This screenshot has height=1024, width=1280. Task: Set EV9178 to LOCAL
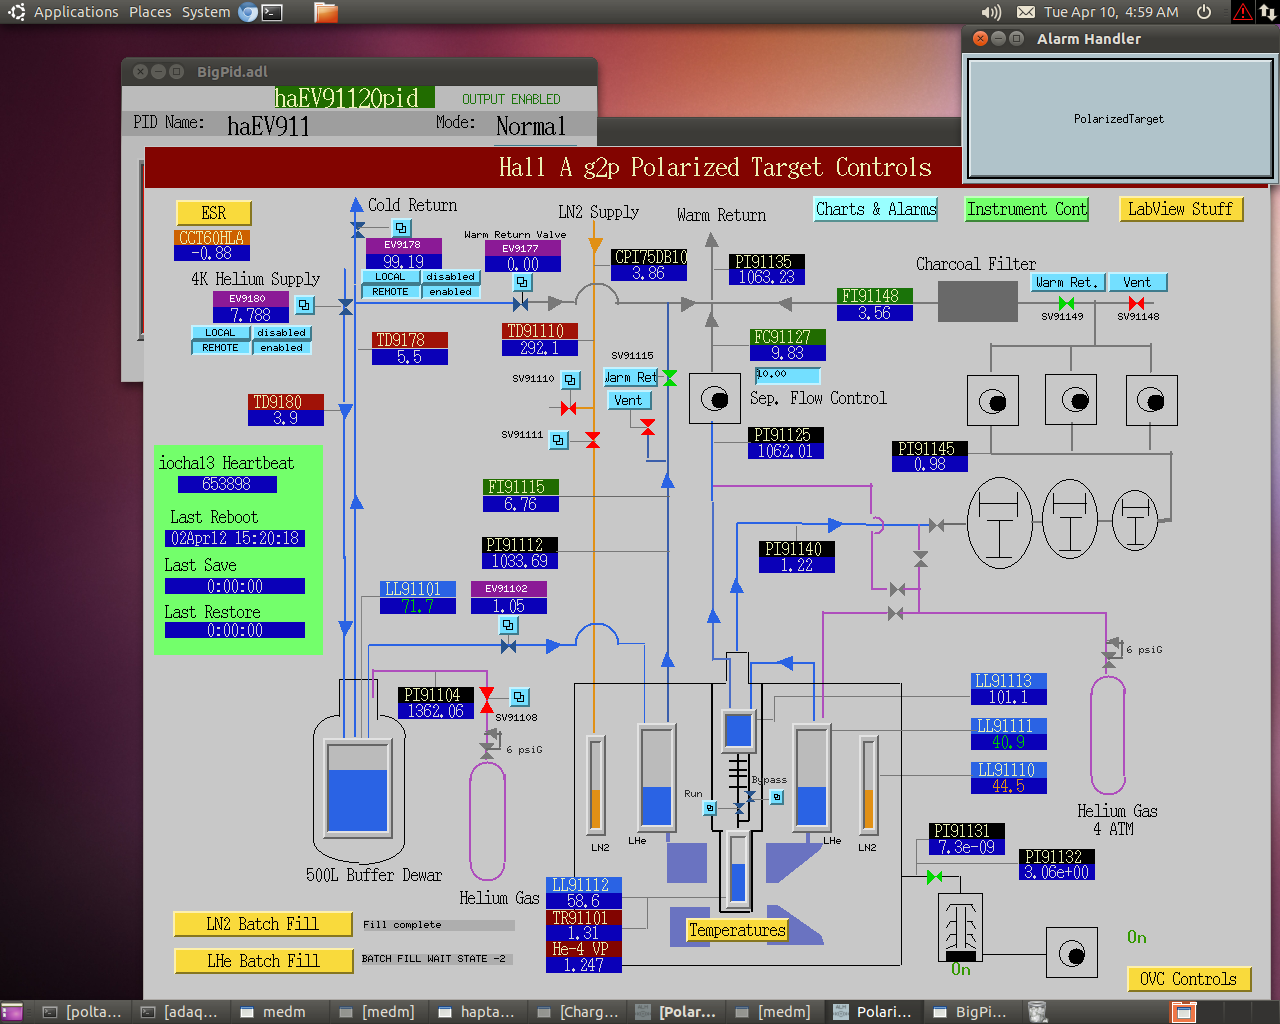[x=390, y=277]
